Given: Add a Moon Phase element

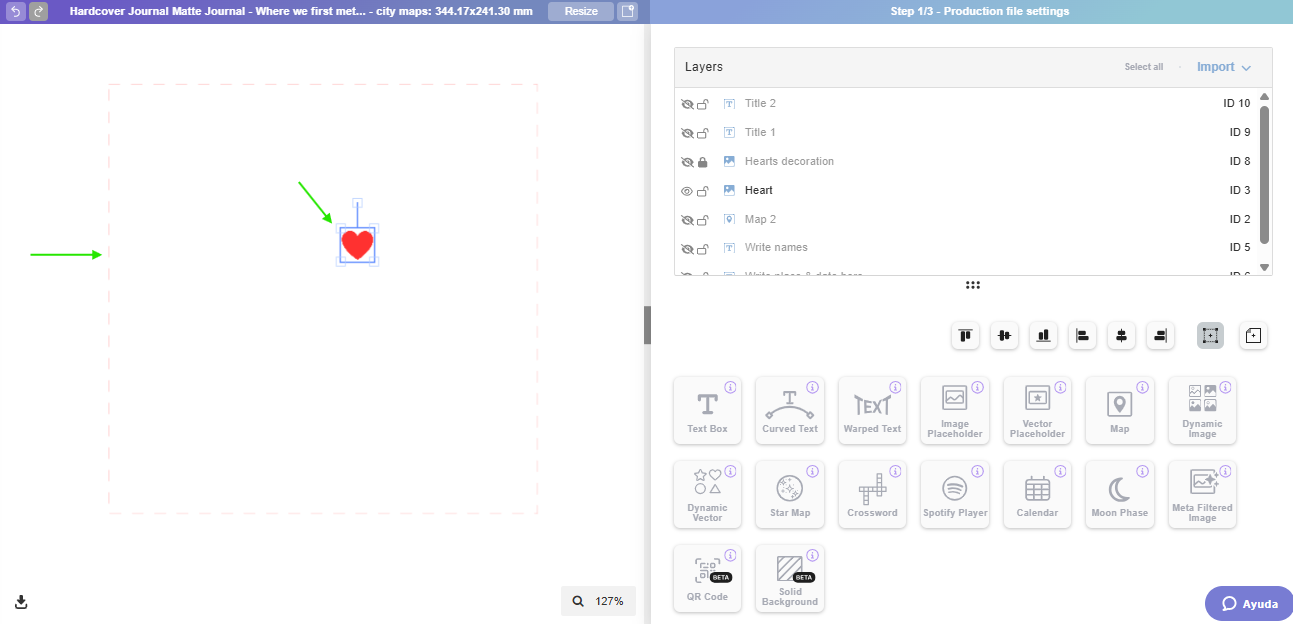Looking at the screenshot, I should [x=1120, y=494].
